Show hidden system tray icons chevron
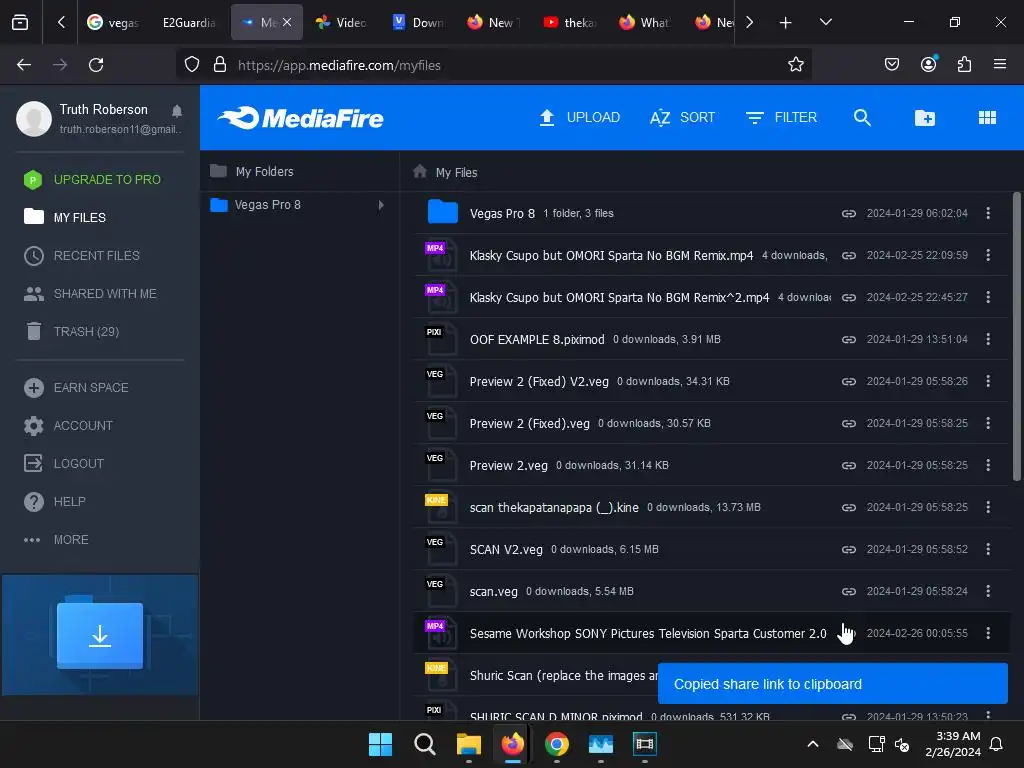 813,744
